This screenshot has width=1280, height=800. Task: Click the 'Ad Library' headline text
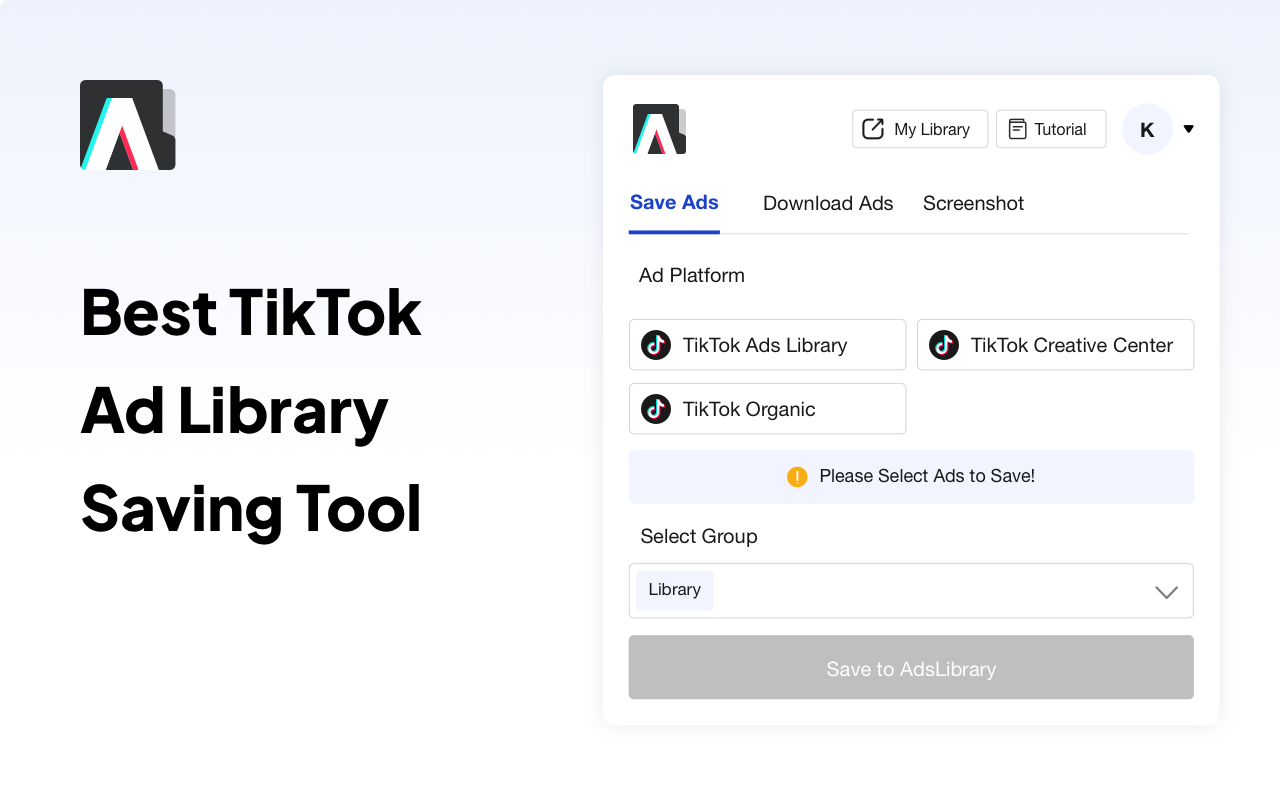click(x=234, y=411)
